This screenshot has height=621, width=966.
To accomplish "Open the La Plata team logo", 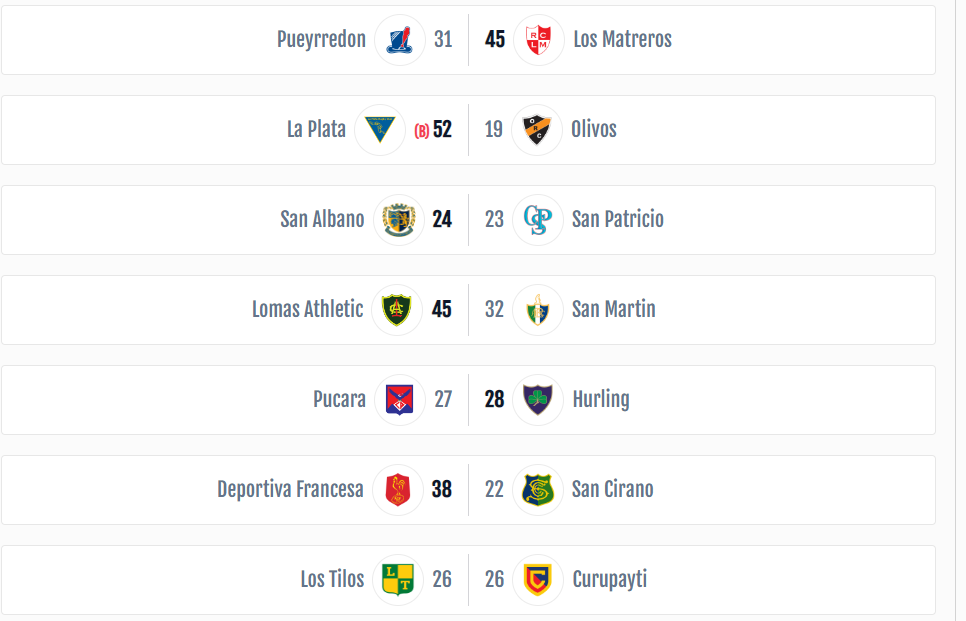I will click(x=380, y=130).
